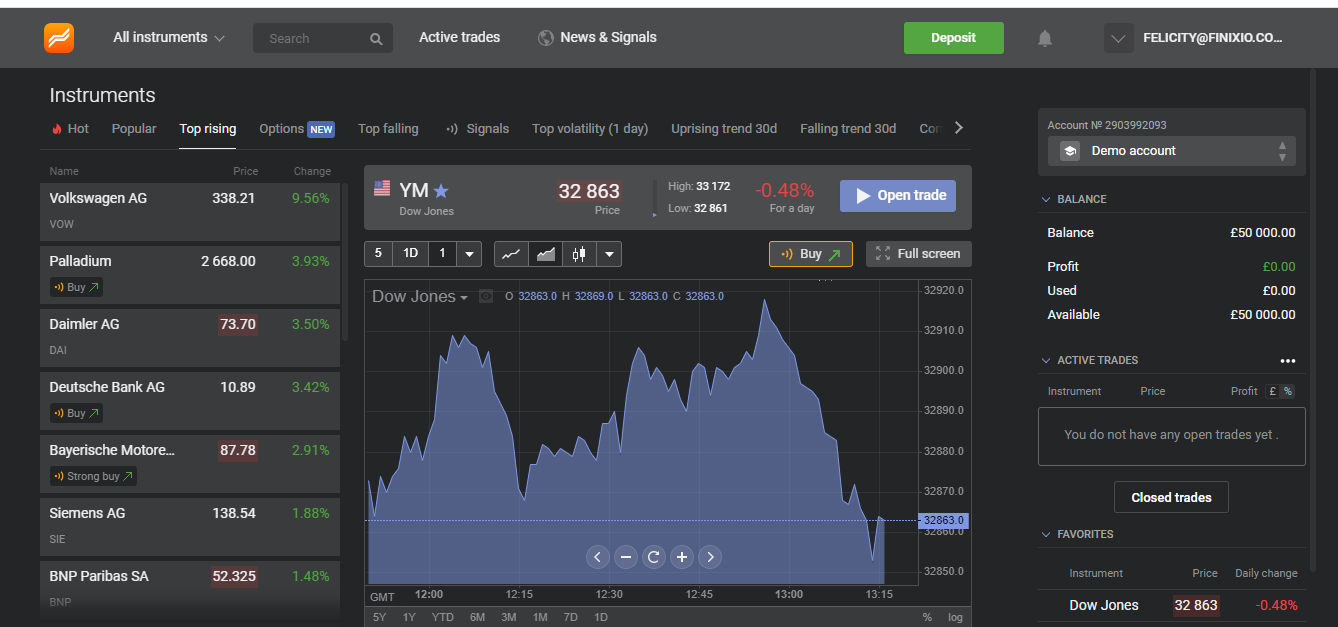Reset the chart view
1338x627 pixels.
(x=654, y=557)
